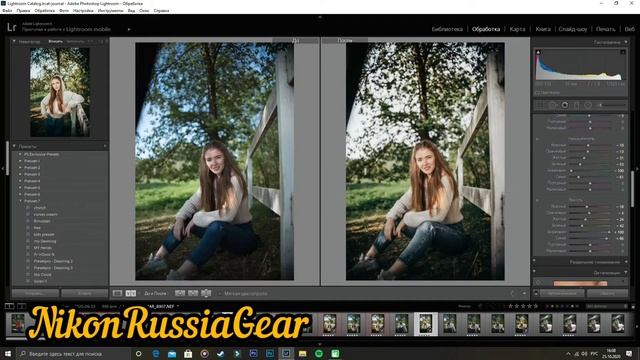Click the second window display icon above filmstrip

tap(22, 306)
